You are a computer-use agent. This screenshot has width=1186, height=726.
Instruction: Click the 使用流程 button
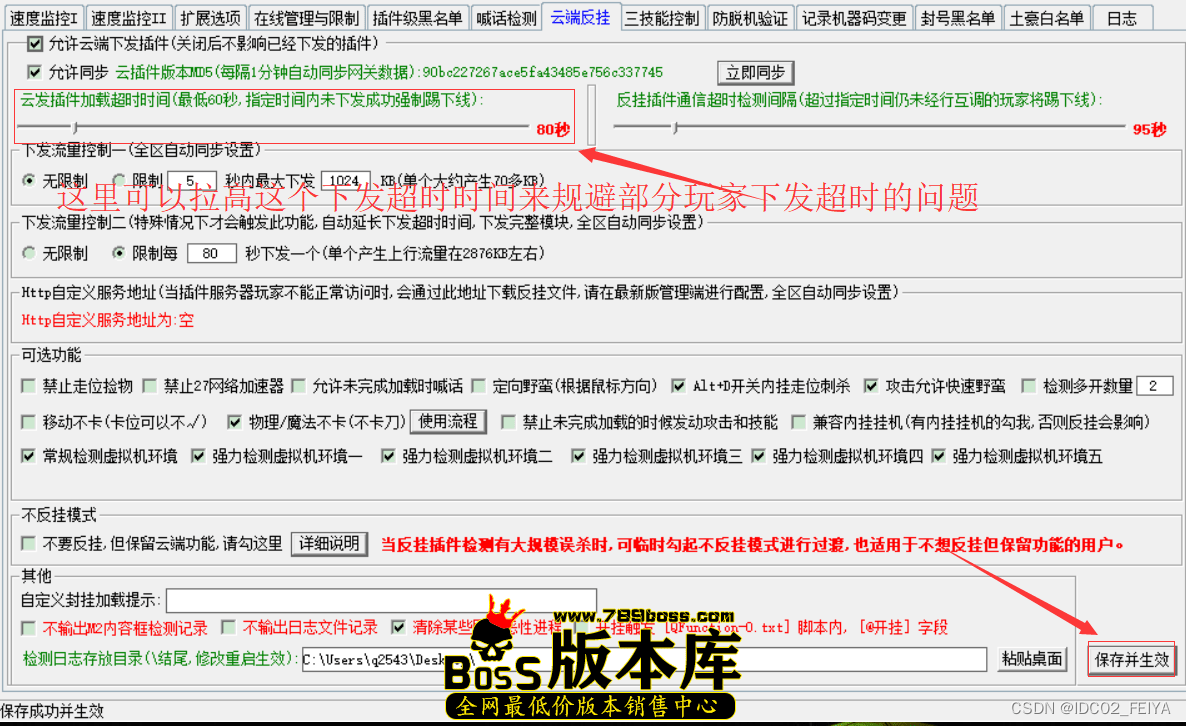(449, 422)
